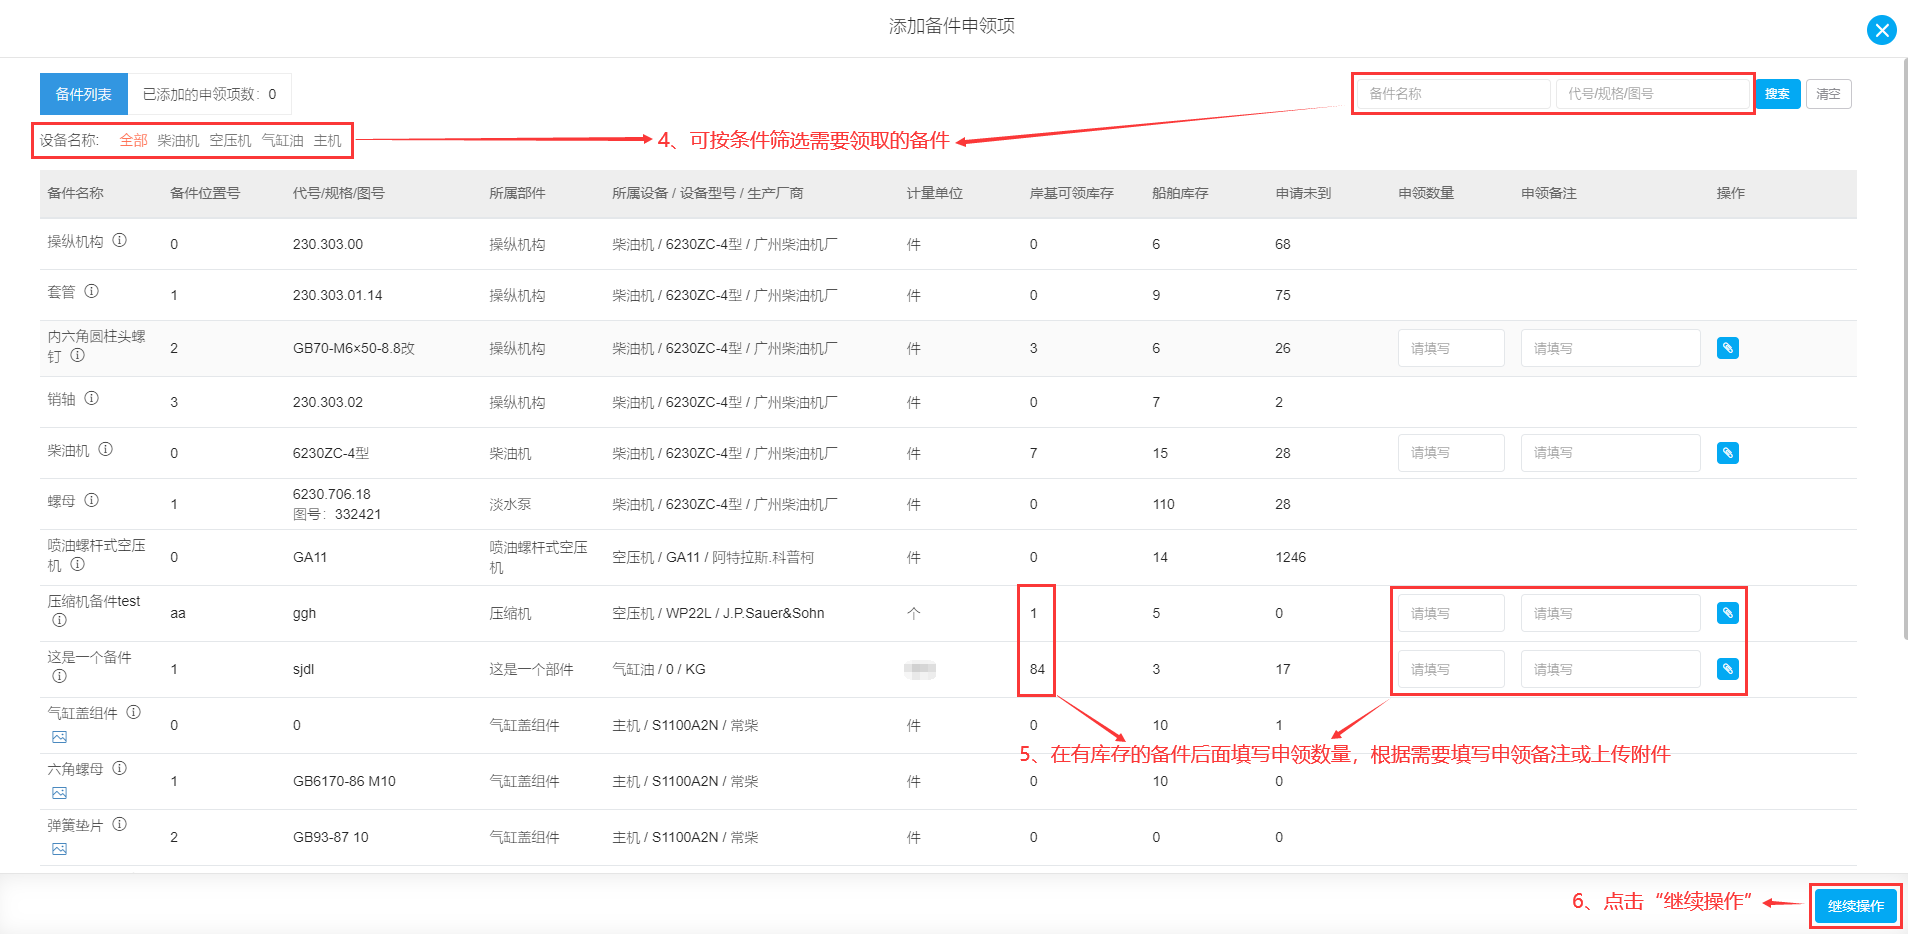This screenshot has width=1908, height=934.
Task: Focus 申领数量 field for 压缩机备件test
Action: pyautogui.click(x=1451, y=613)
